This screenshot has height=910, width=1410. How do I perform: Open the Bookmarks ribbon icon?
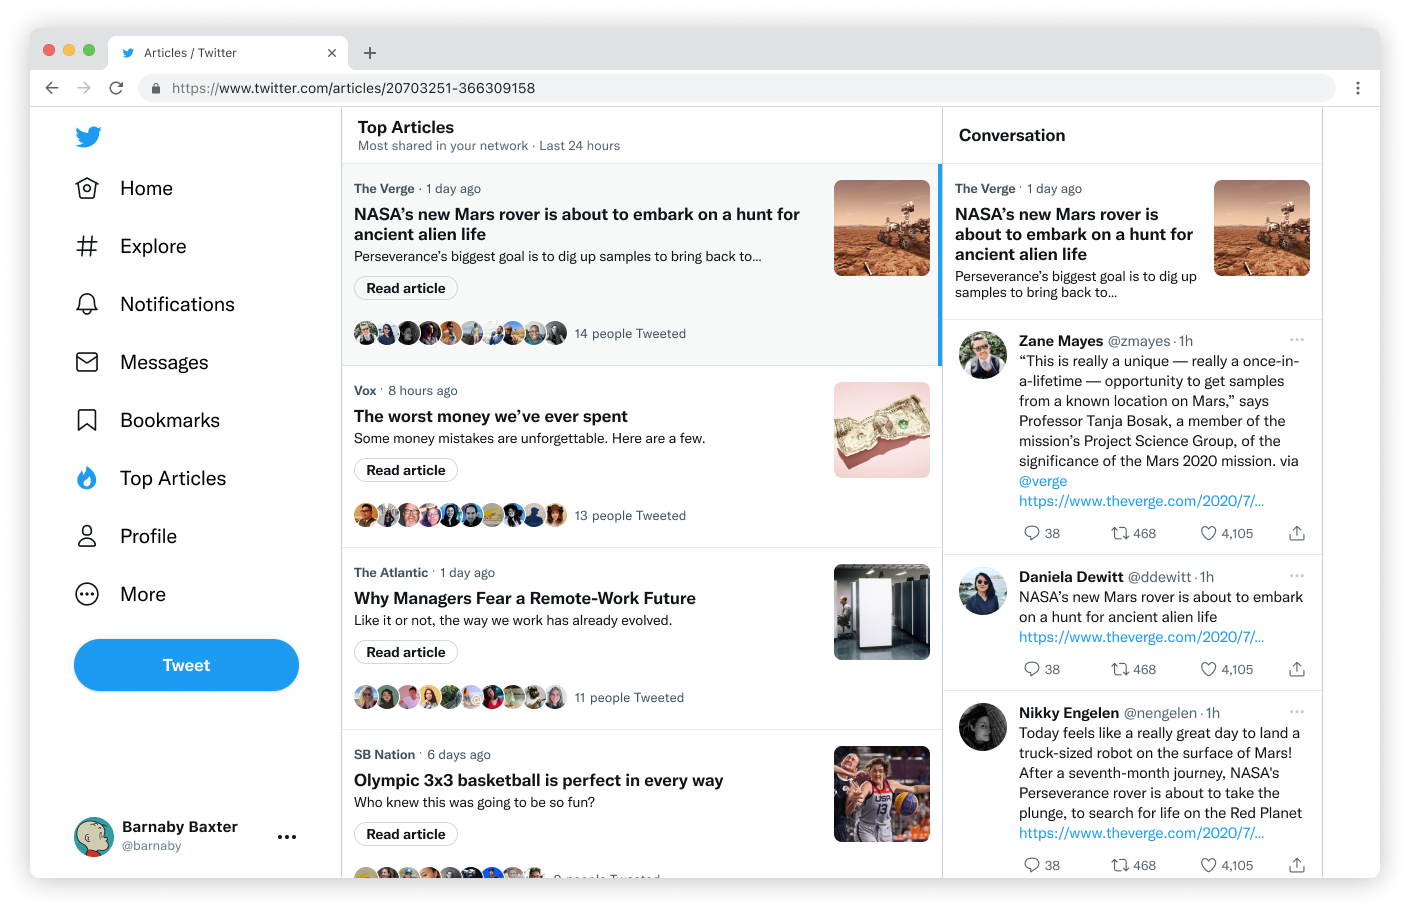(87, 420)
